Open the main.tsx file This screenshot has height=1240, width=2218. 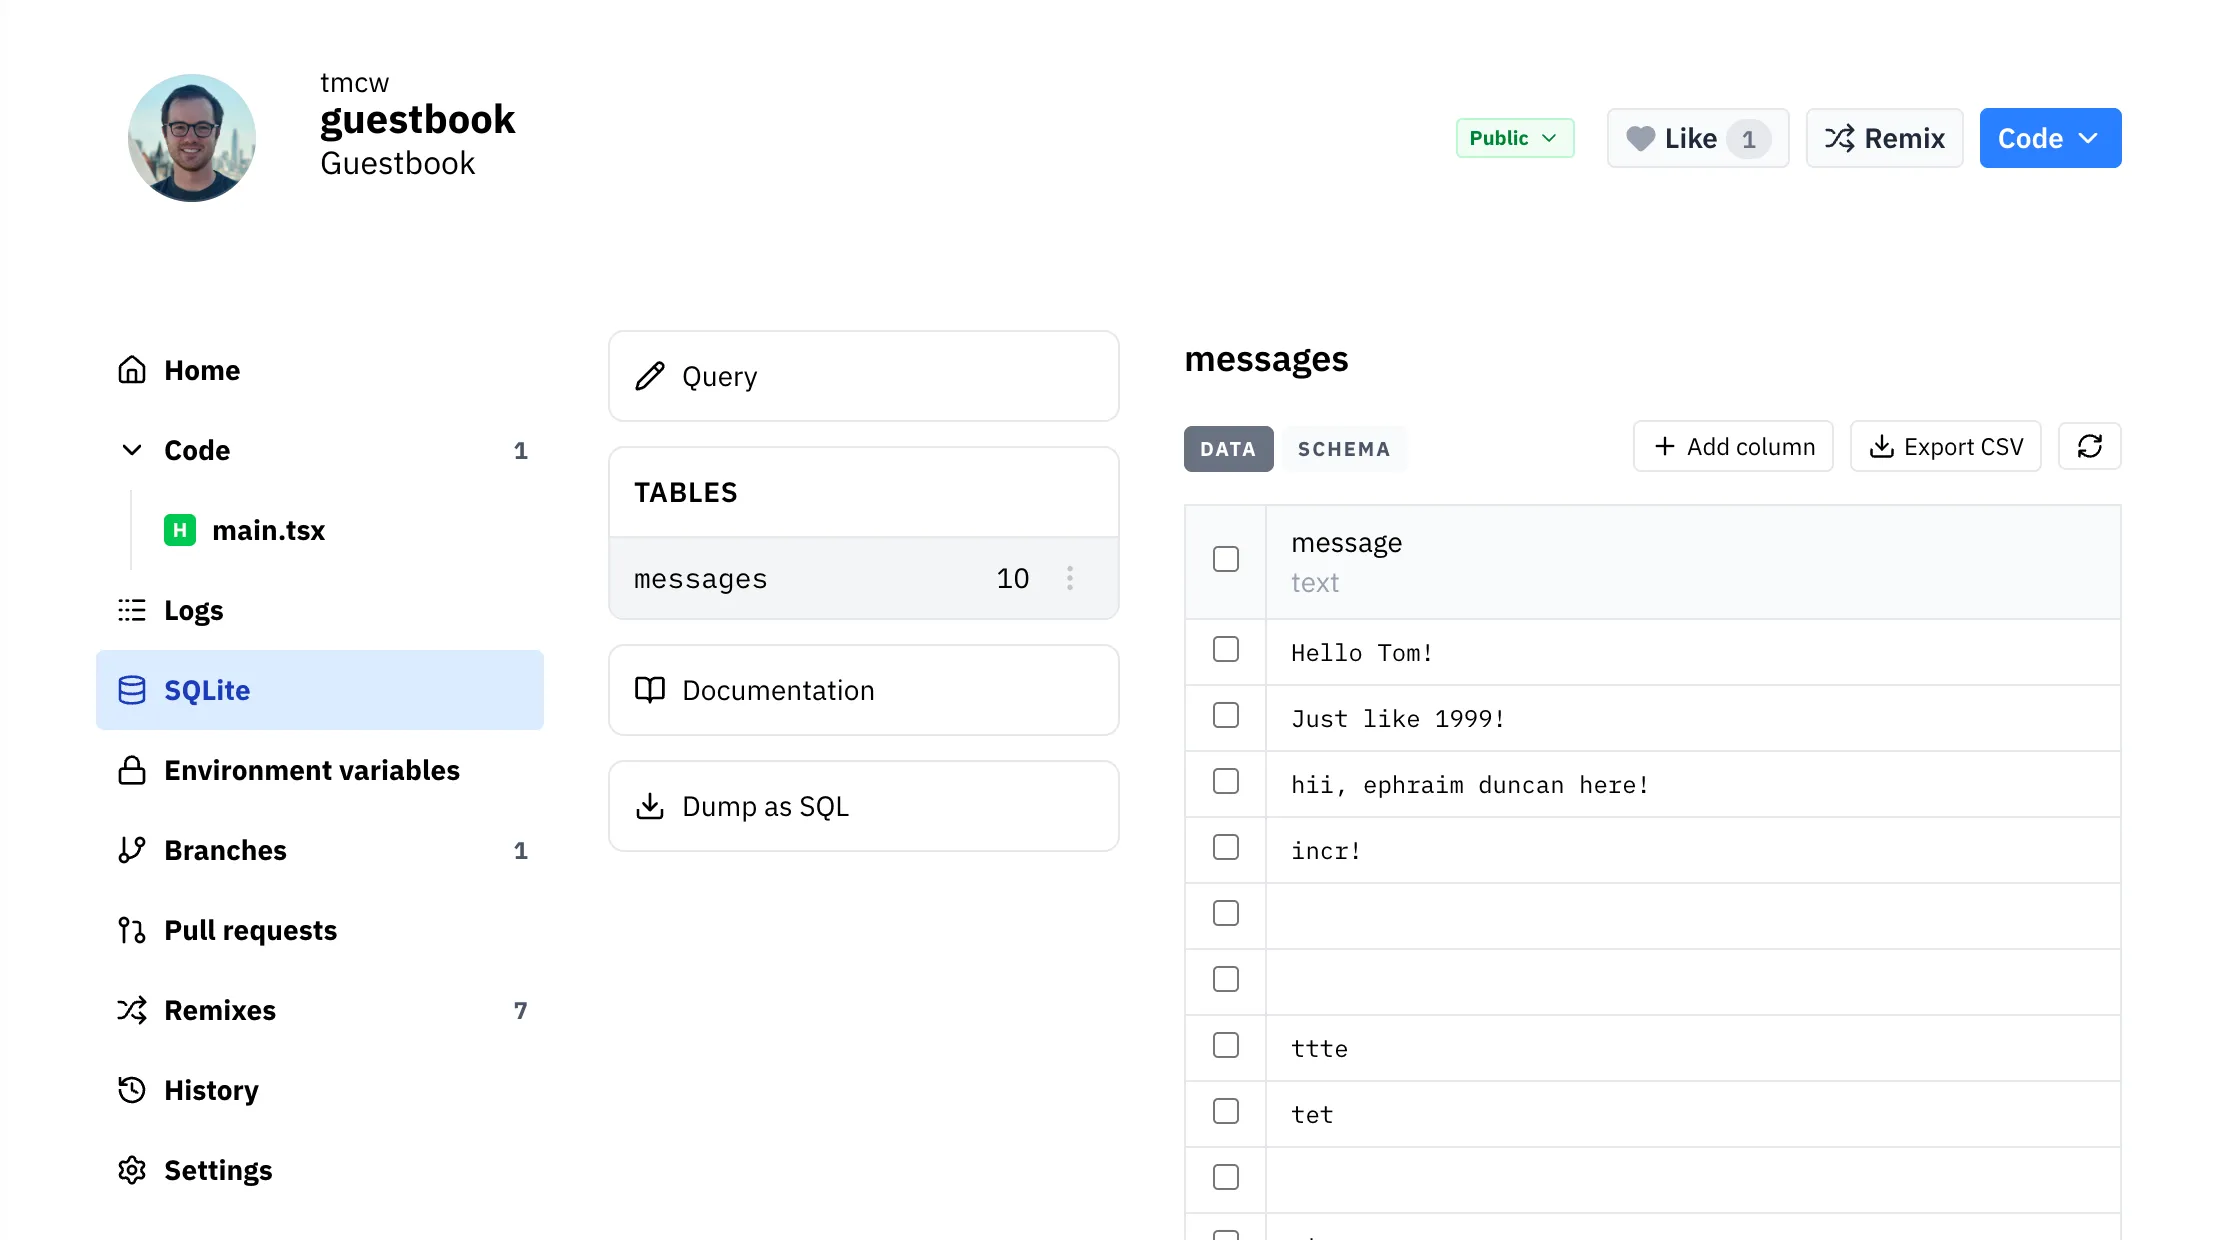(268, 530)
